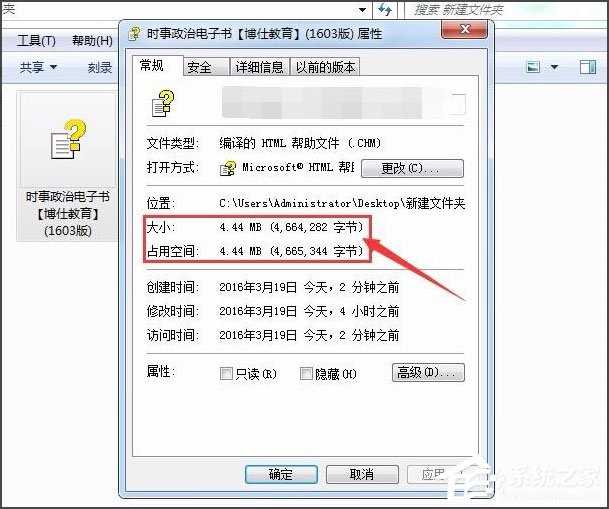Image resolution: width=609 pixels, height=509 pixels.
Task: Click the view mode icon in the toolbar
Action: pos(533,67)
